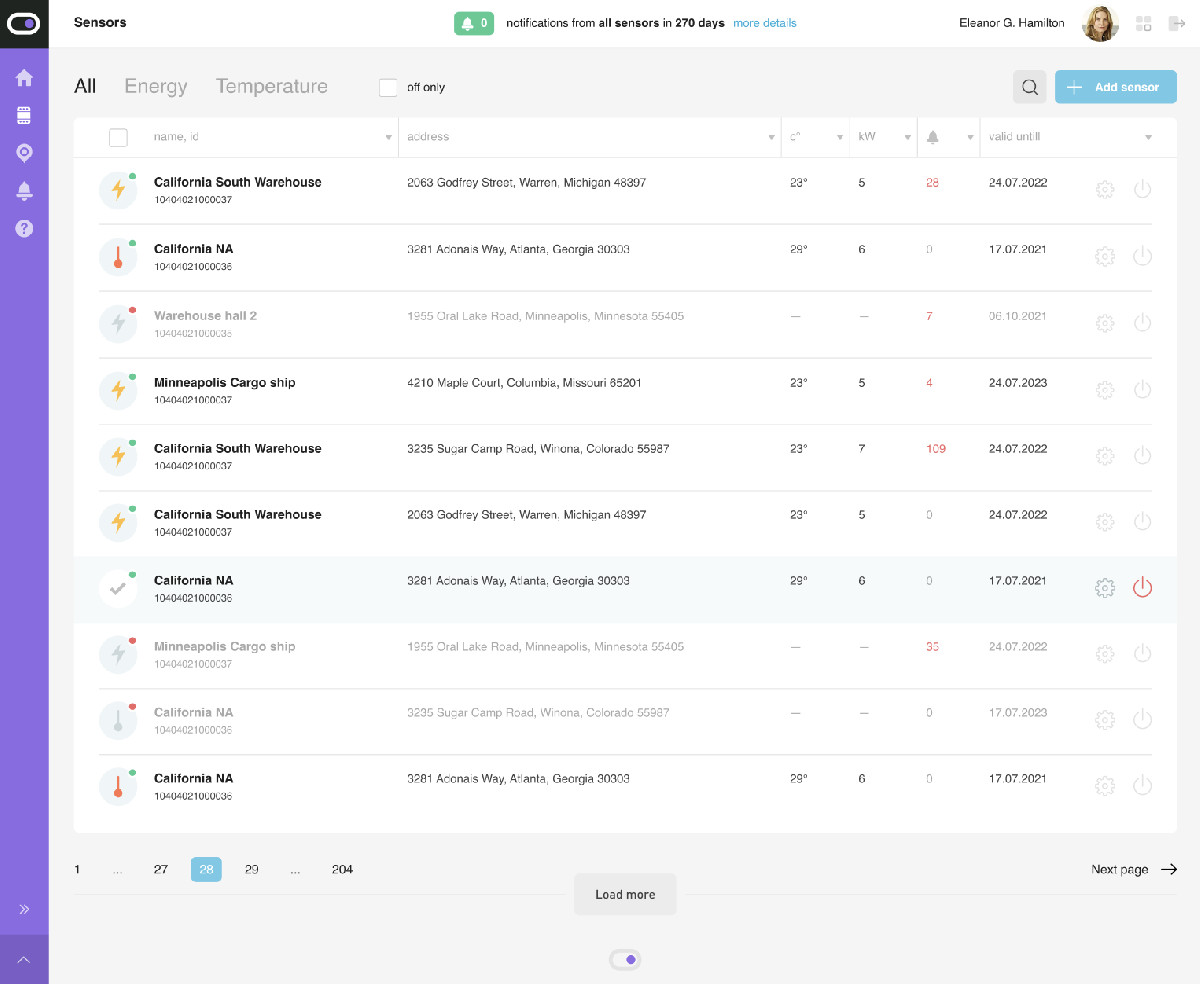The height and width of the screenshot is (984, 1200).
Task: Switch to the Temperature tab
Action: 272,86
